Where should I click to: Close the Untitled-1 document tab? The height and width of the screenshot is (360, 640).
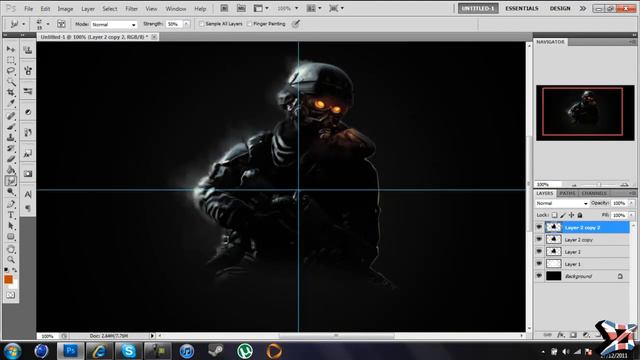[x=154, y=37]
